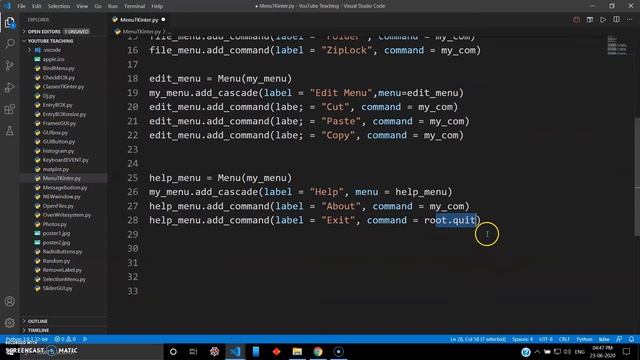
Task: Show hidden system tray icons chevron
Action: (x=537, y=352)
